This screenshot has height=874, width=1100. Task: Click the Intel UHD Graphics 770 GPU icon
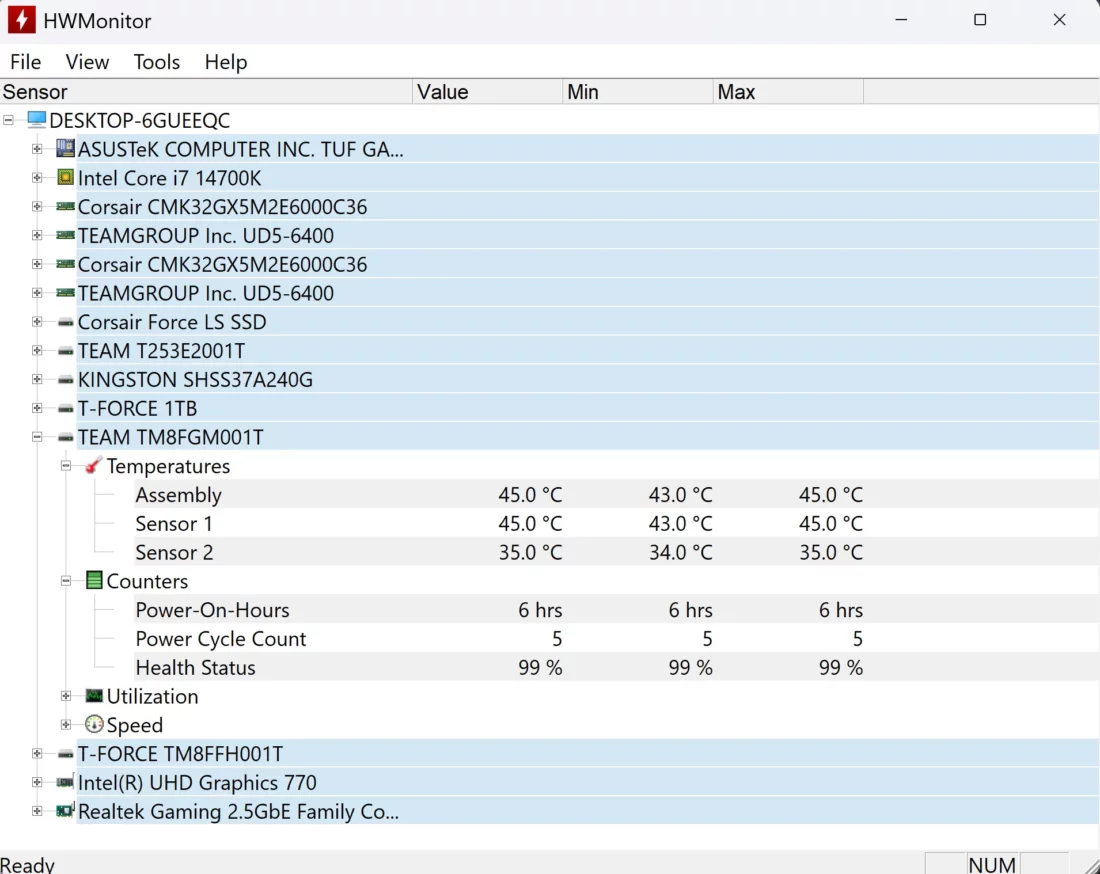65,781
